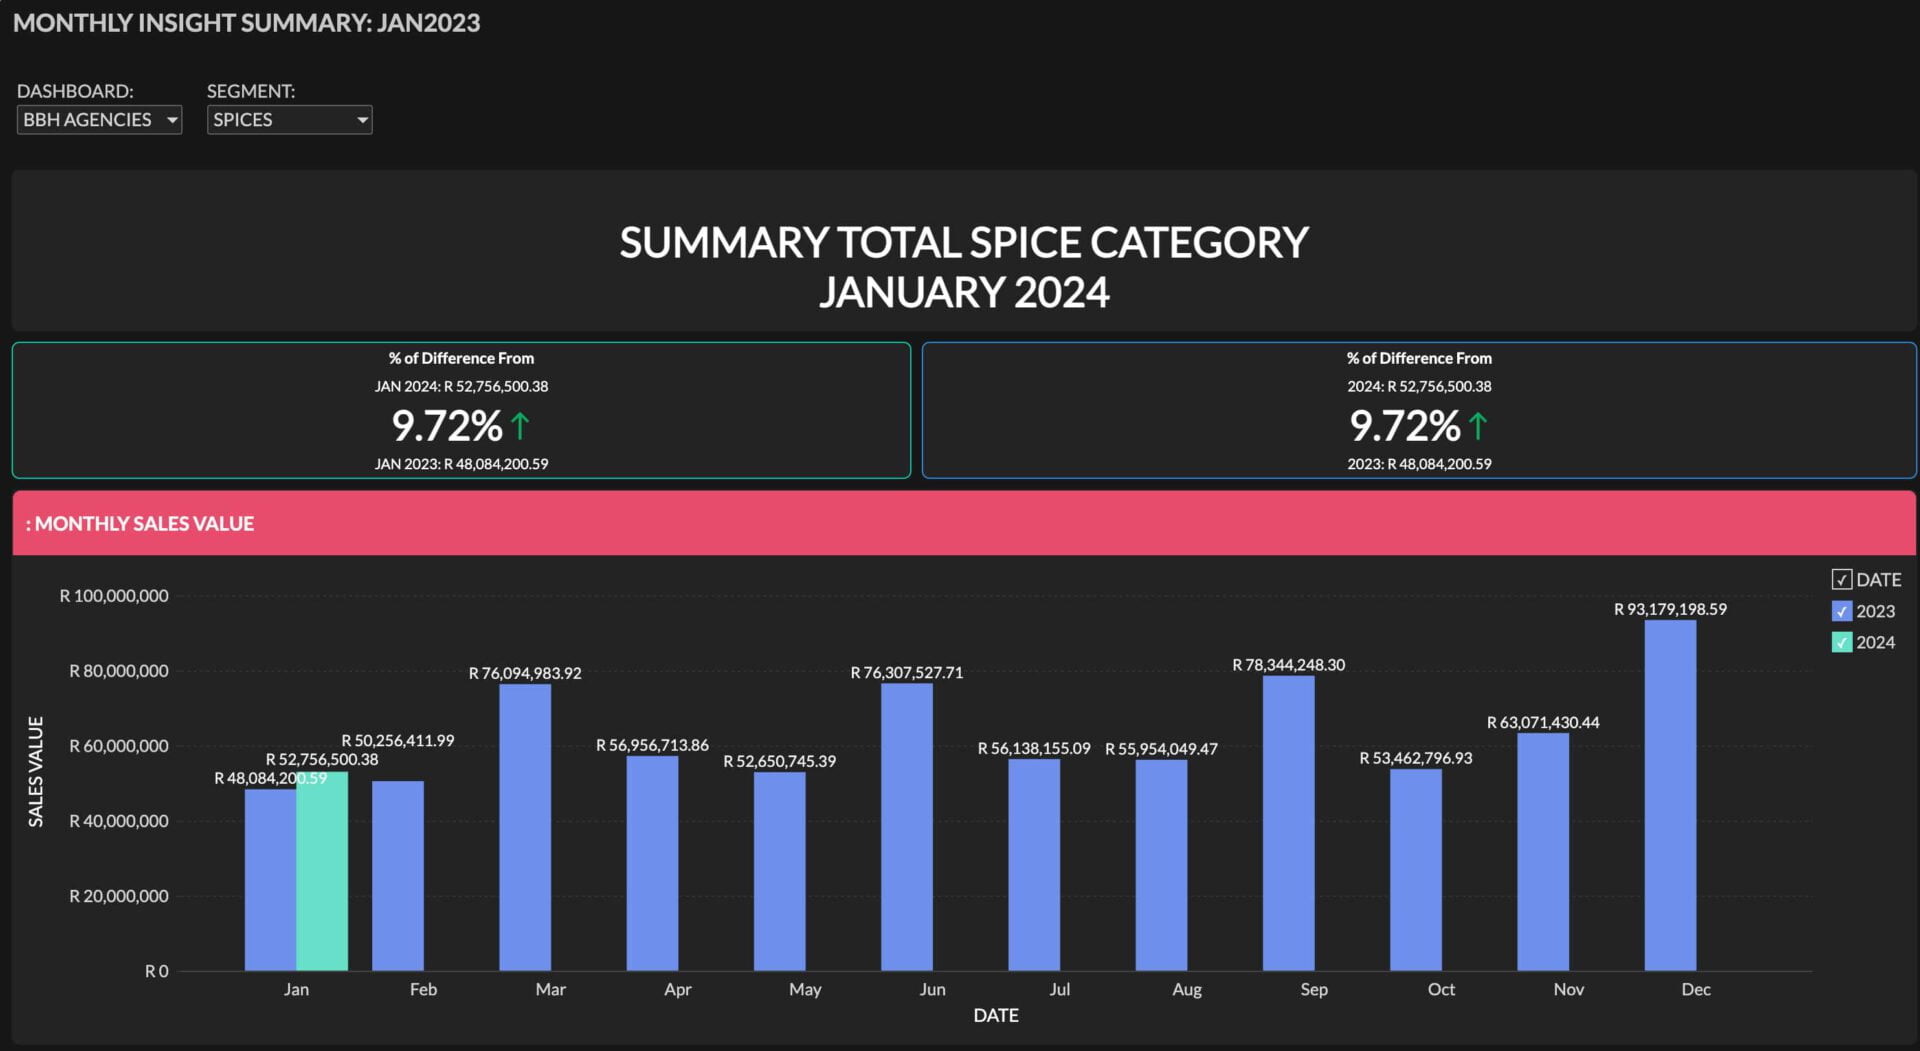Click the green up arrow in right 2024 card
This screenshot has width=1920, height=1051.
[1478, 427]
